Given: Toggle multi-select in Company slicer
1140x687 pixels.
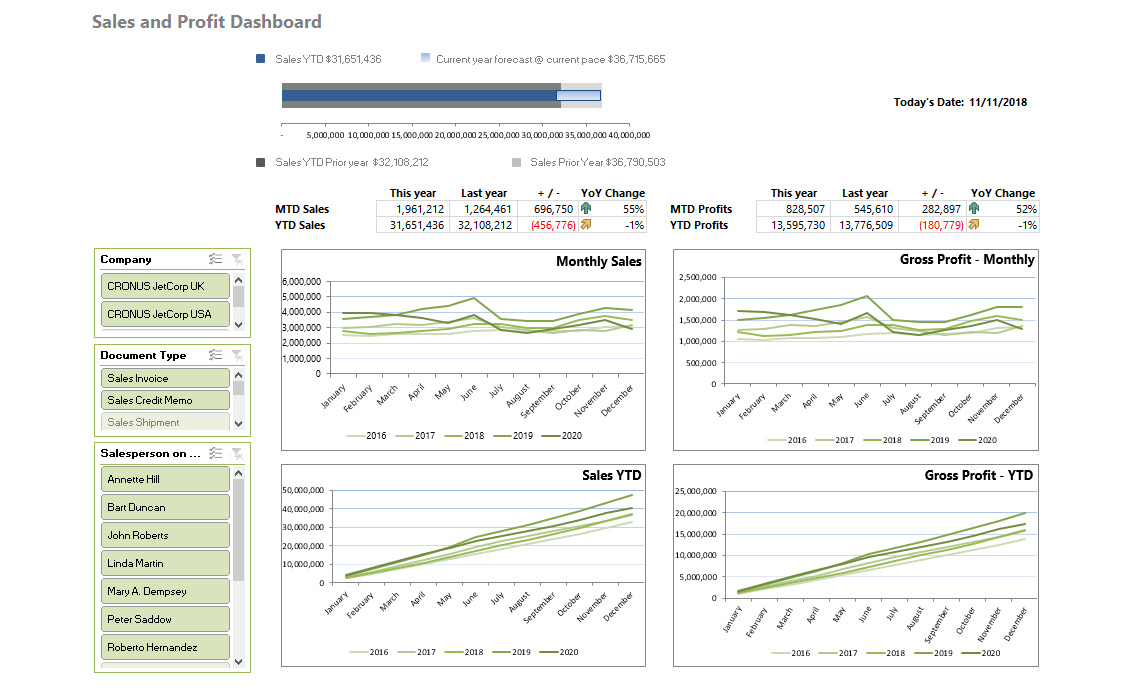Looking at the screenshot, I should [215, 259].
